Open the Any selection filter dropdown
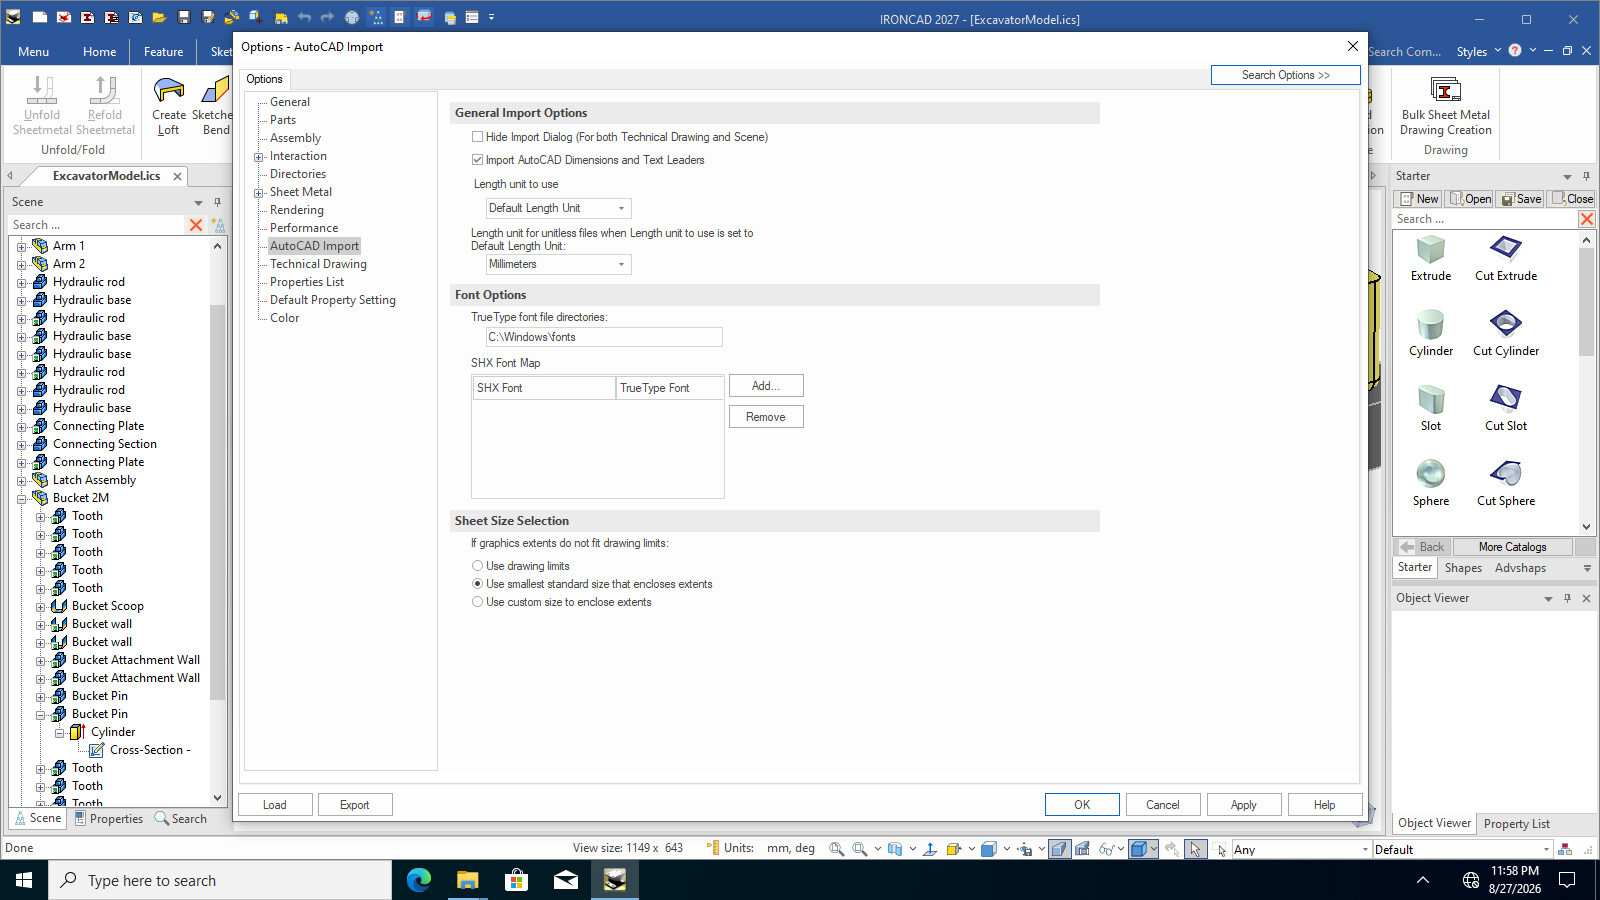 point(1301,849)
